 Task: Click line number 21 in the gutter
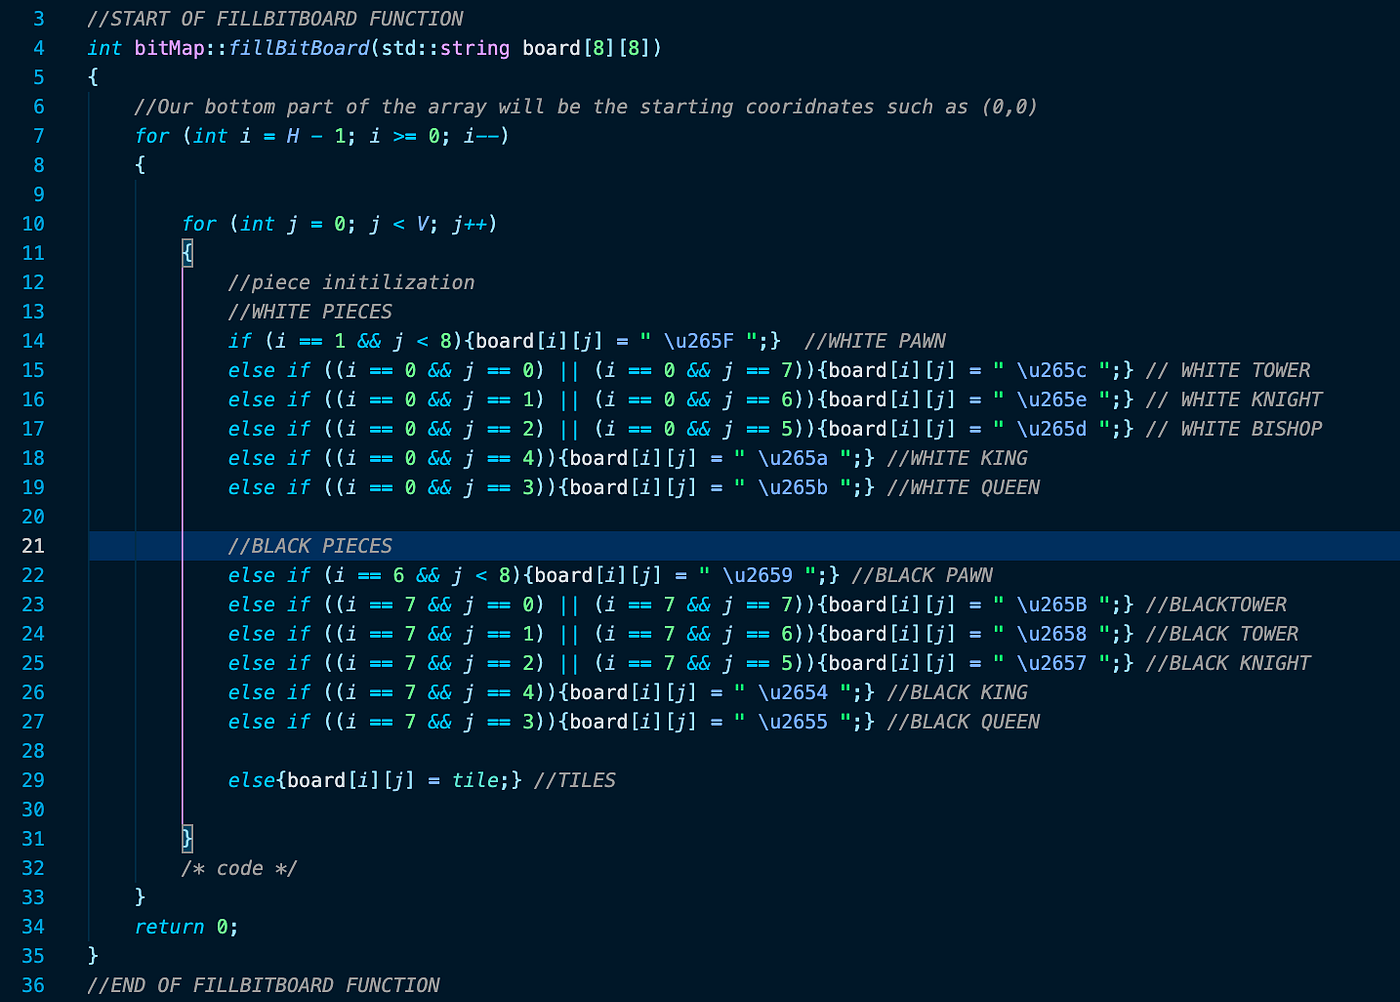33,545
